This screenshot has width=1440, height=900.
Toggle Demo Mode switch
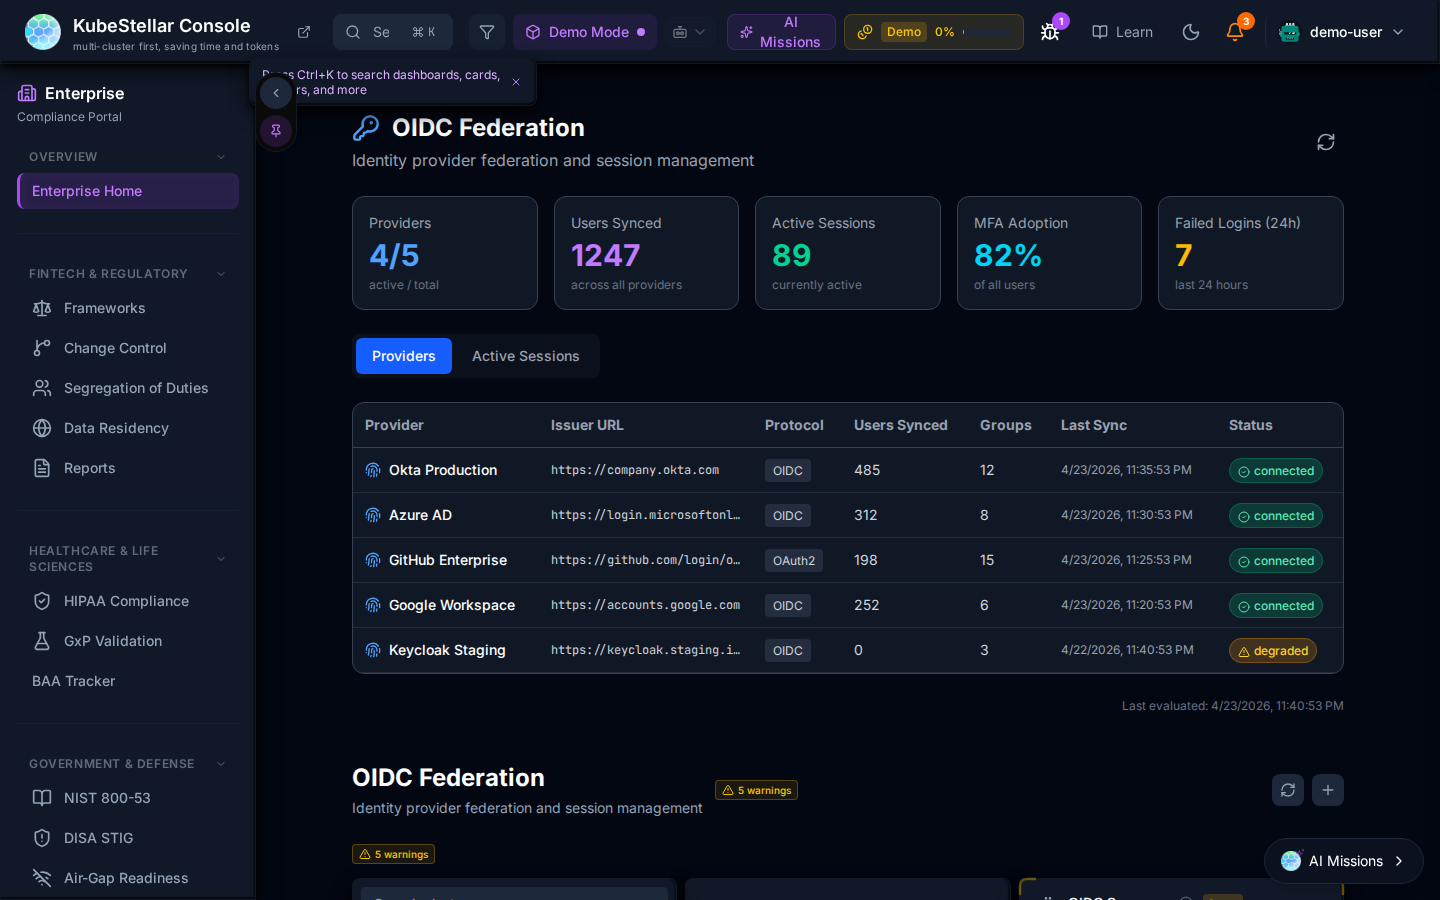(585, 32)
